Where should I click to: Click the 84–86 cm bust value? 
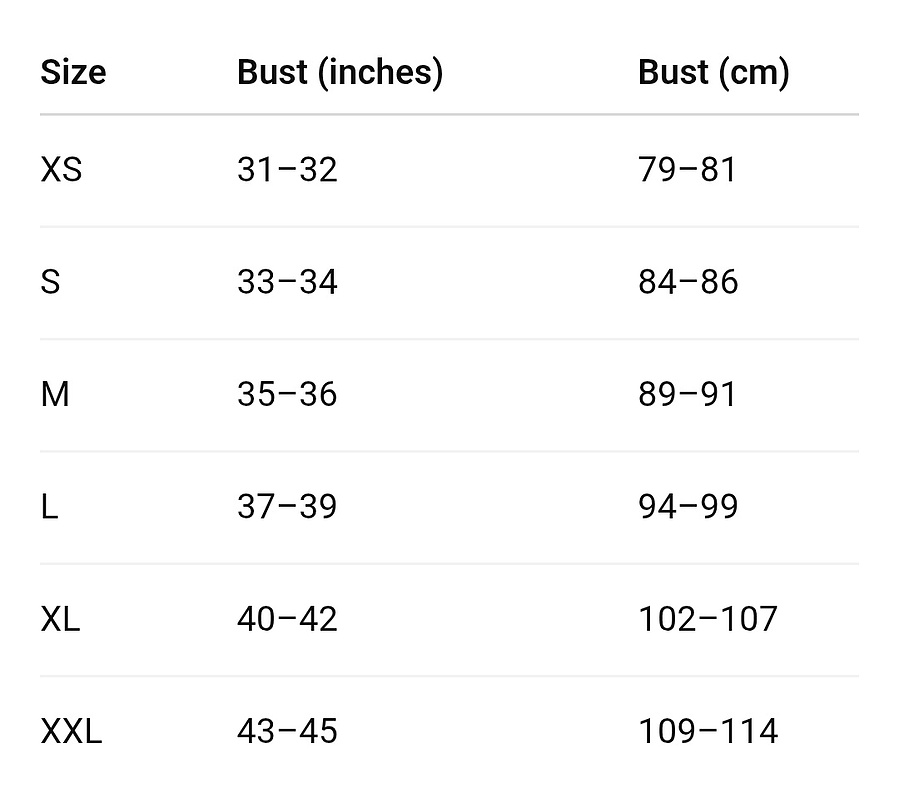click(688, 282)
